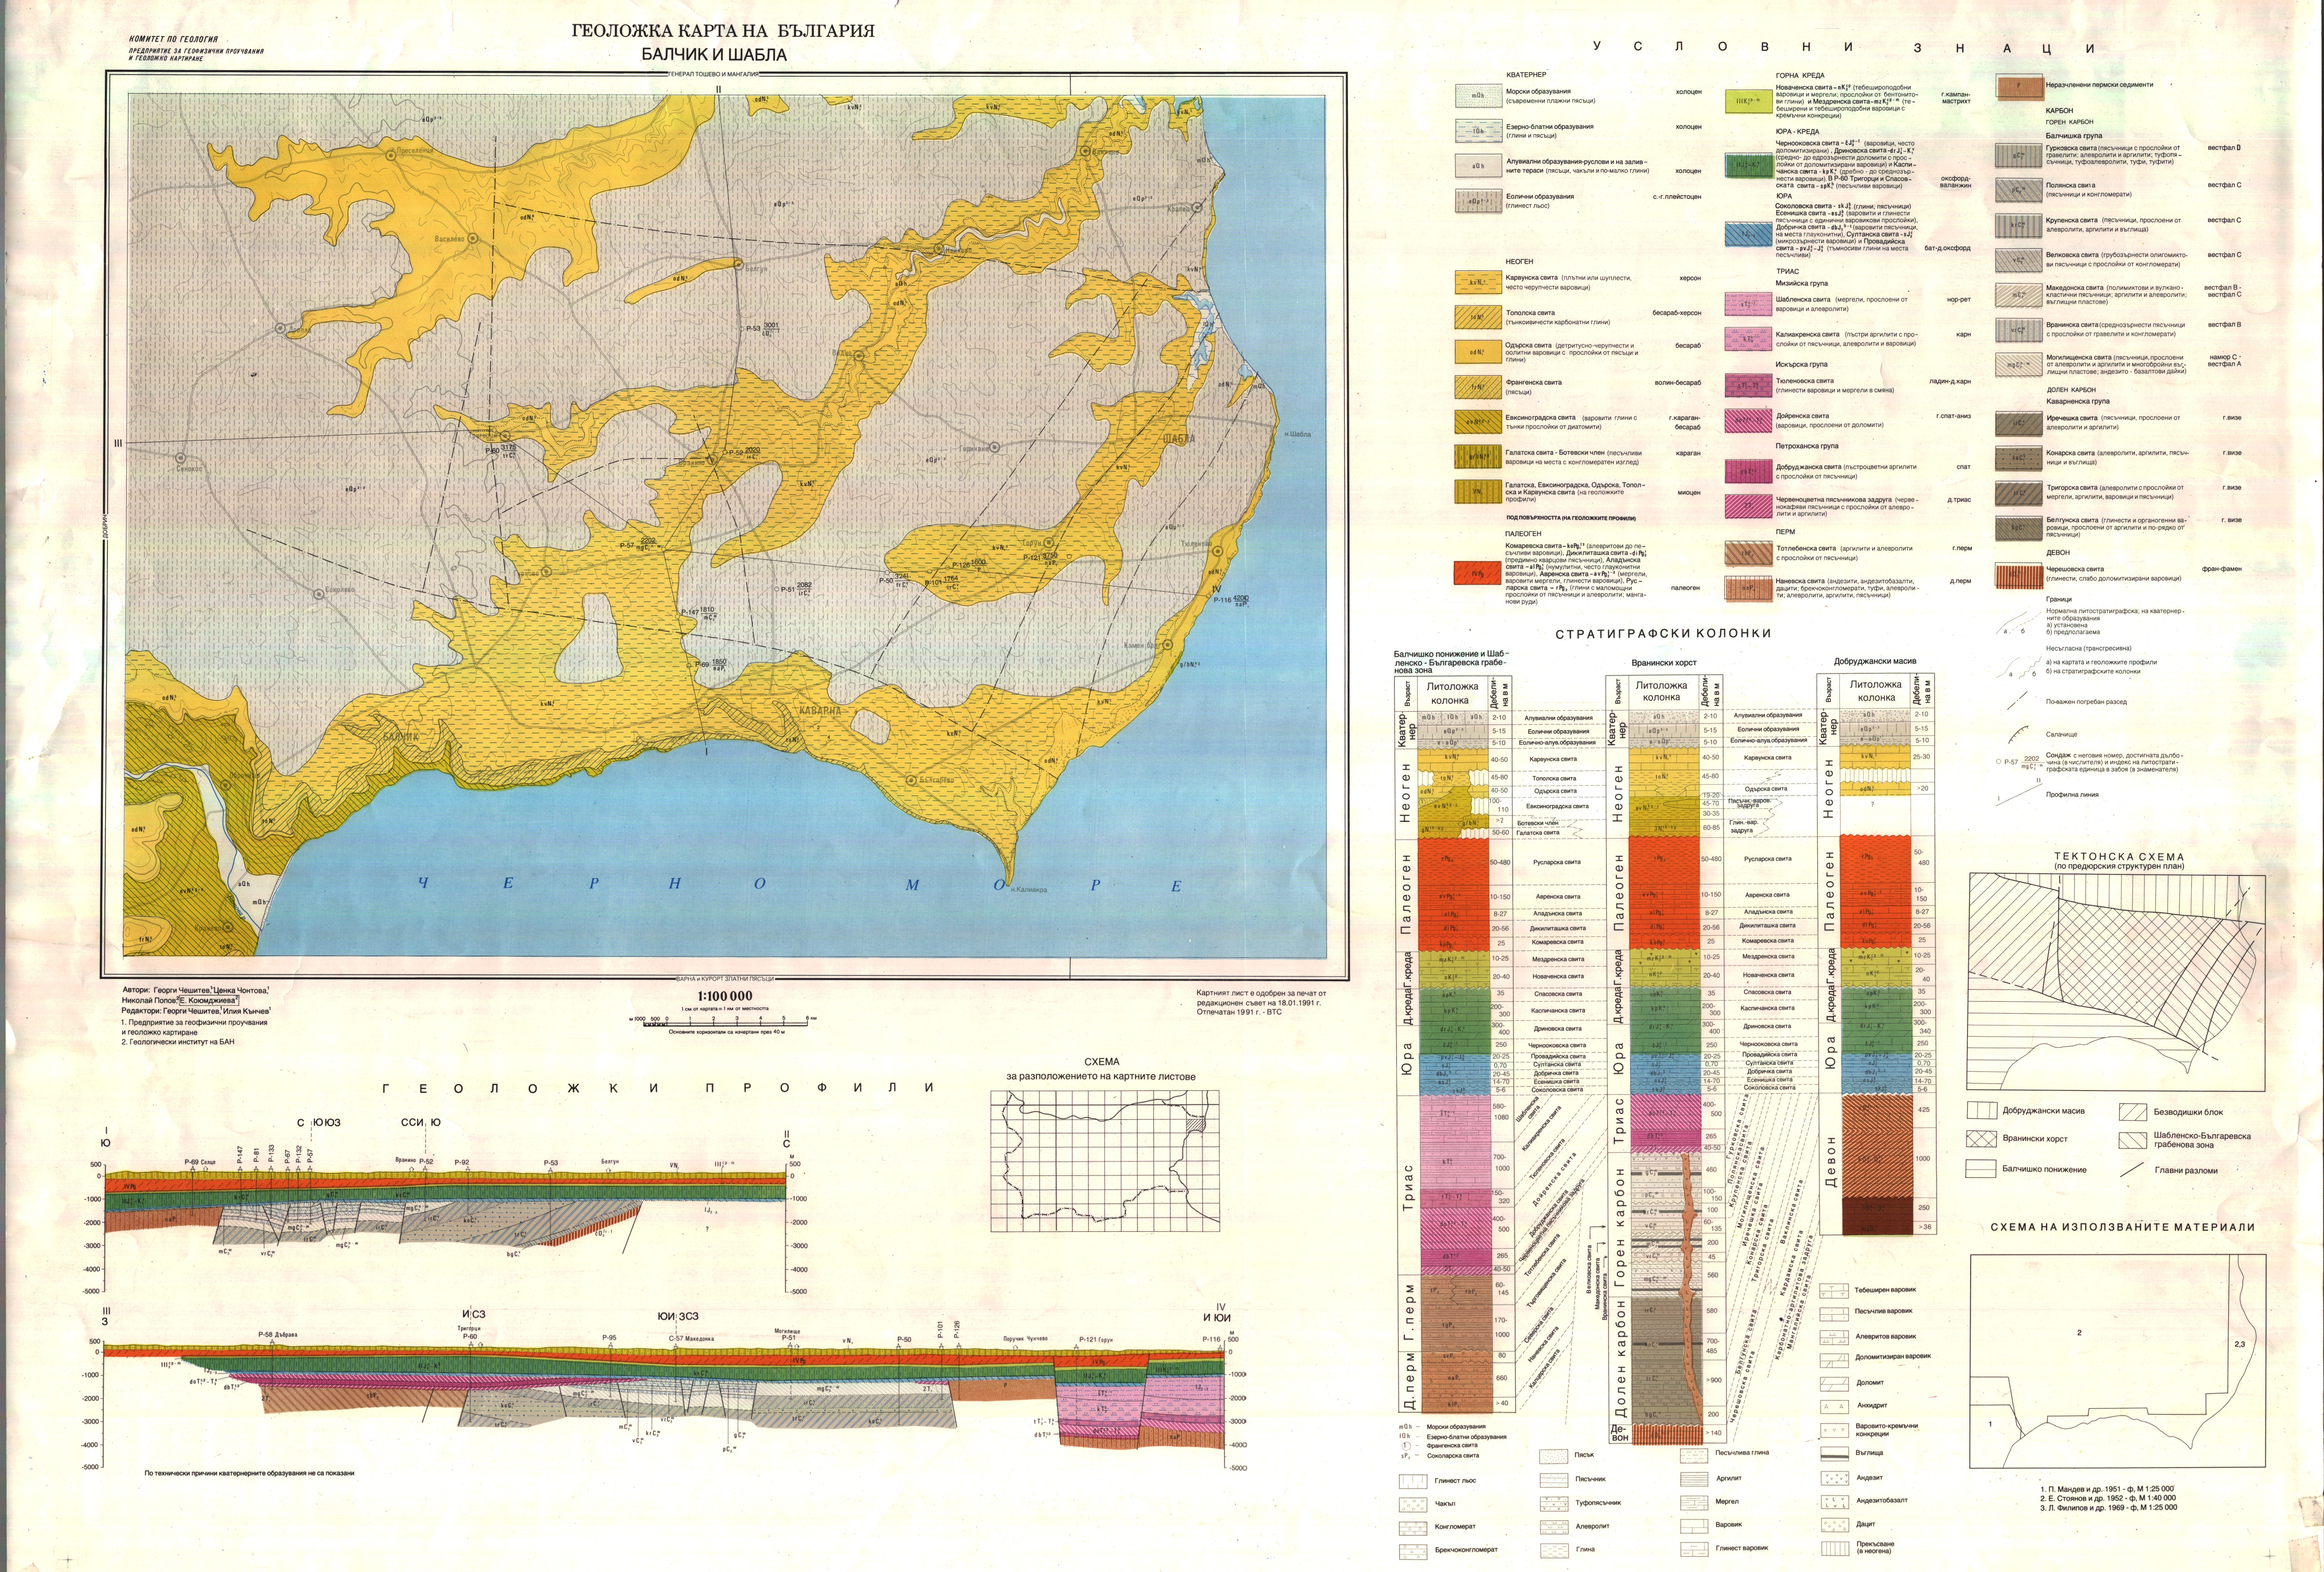Click the lime-green Горна Креда legend swatch
This screenshot has height=1572, width=2324.
coord(1749,101)
